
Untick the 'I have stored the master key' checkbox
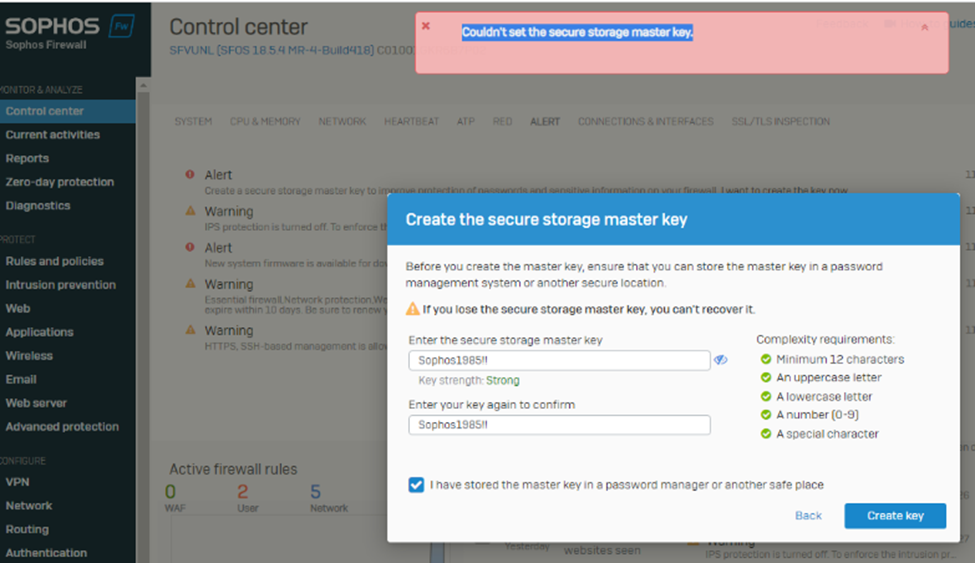pyautogui.click(x=416, y=485)
